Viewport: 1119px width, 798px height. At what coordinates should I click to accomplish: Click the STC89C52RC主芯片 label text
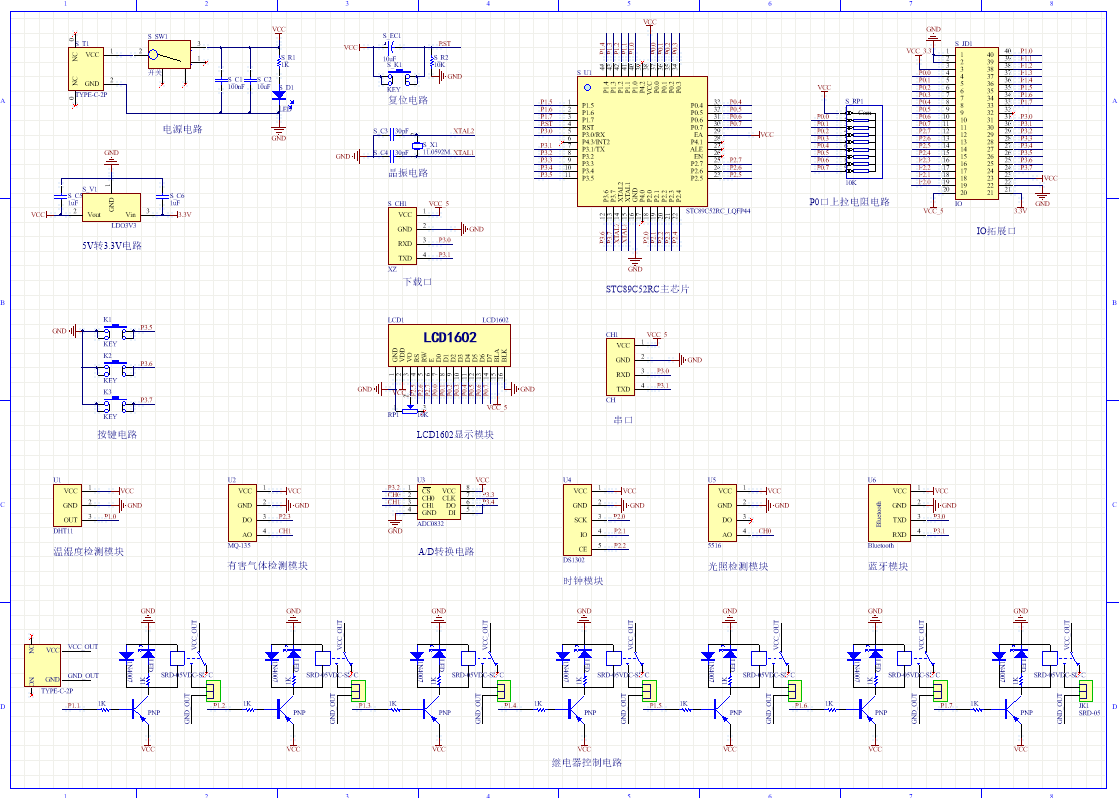point(646,290)
